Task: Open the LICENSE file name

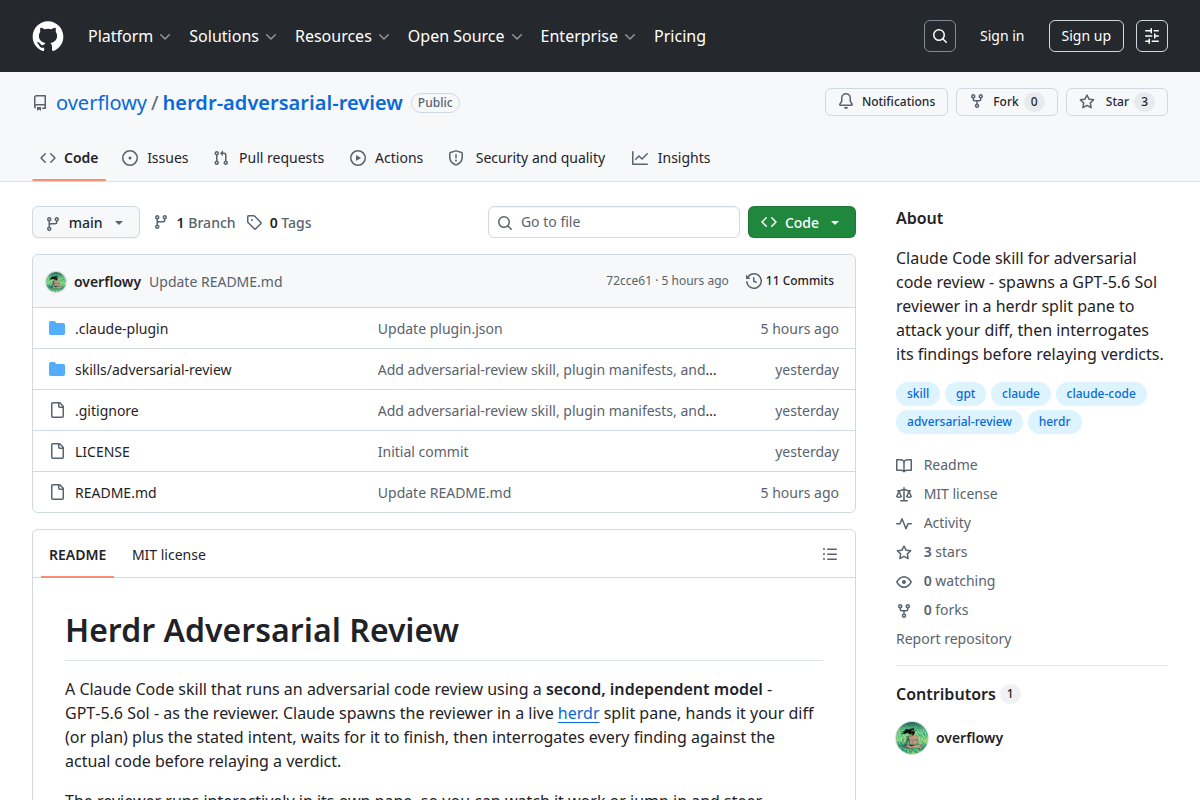Action: pyautogui.click(x=102, y=452)
